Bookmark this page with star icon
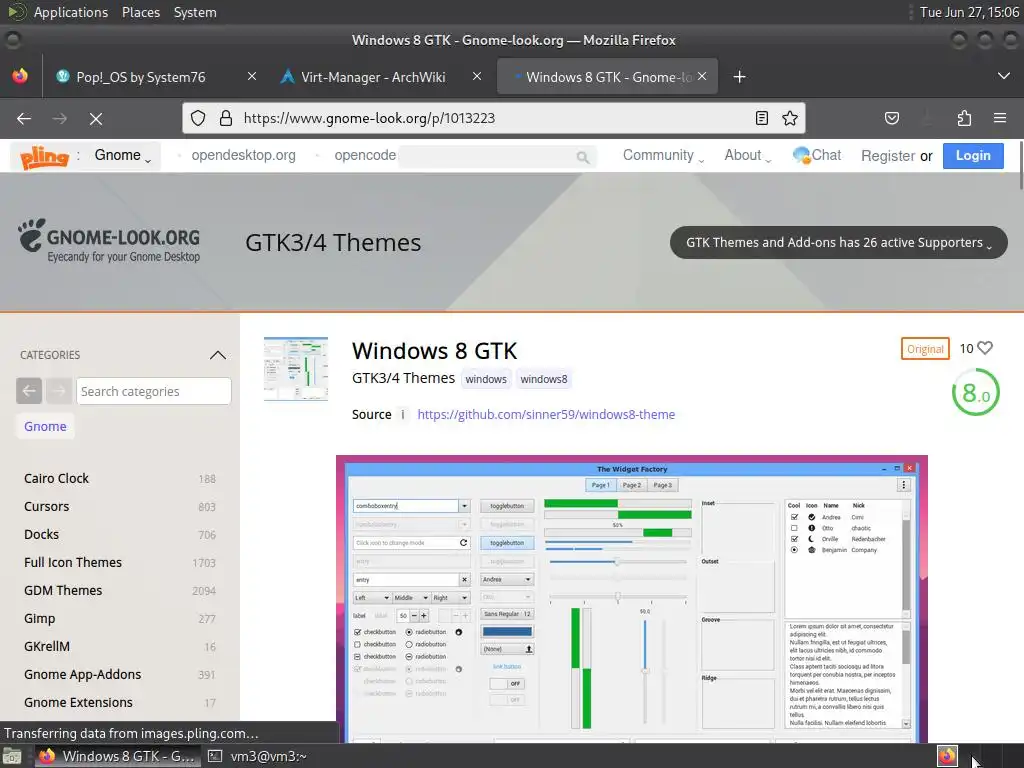Screen dimensions: 1024x768 click(790, 118)
